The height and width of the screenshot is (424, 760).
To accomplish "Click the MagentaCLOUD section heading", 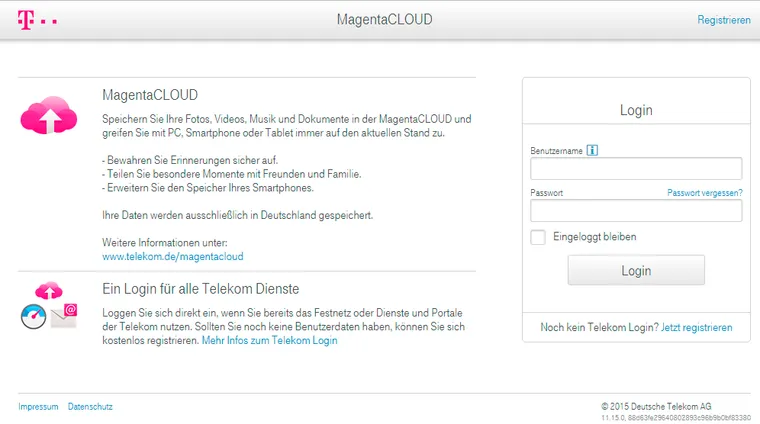I will (x=150, y=95).
